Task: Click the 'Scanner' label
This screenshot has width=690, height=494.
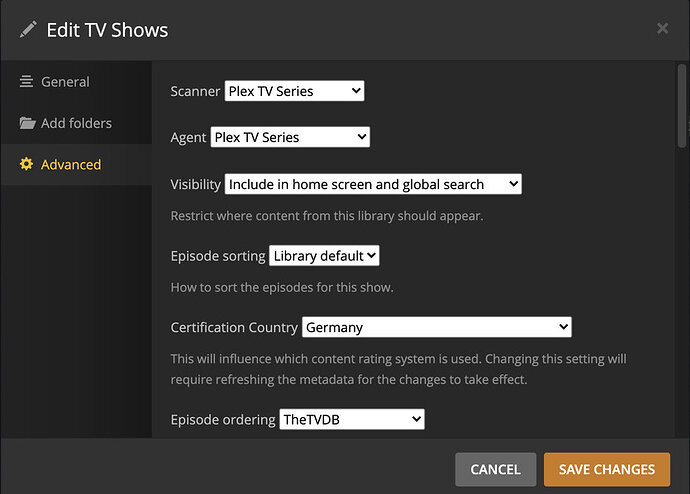Action: (x=195, y=91)
